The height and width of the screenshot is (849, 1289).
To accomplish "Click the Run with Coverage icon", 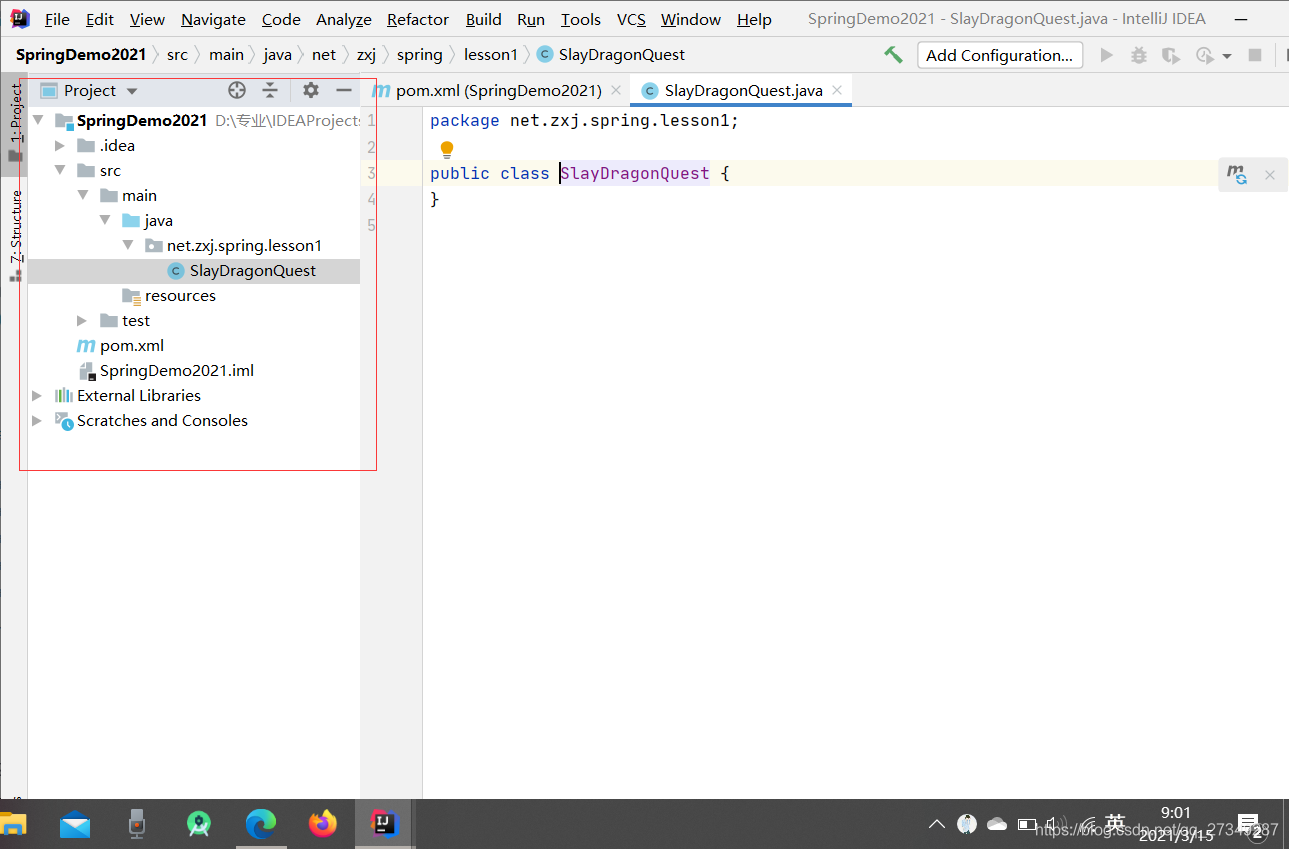I will (1170, 56).
